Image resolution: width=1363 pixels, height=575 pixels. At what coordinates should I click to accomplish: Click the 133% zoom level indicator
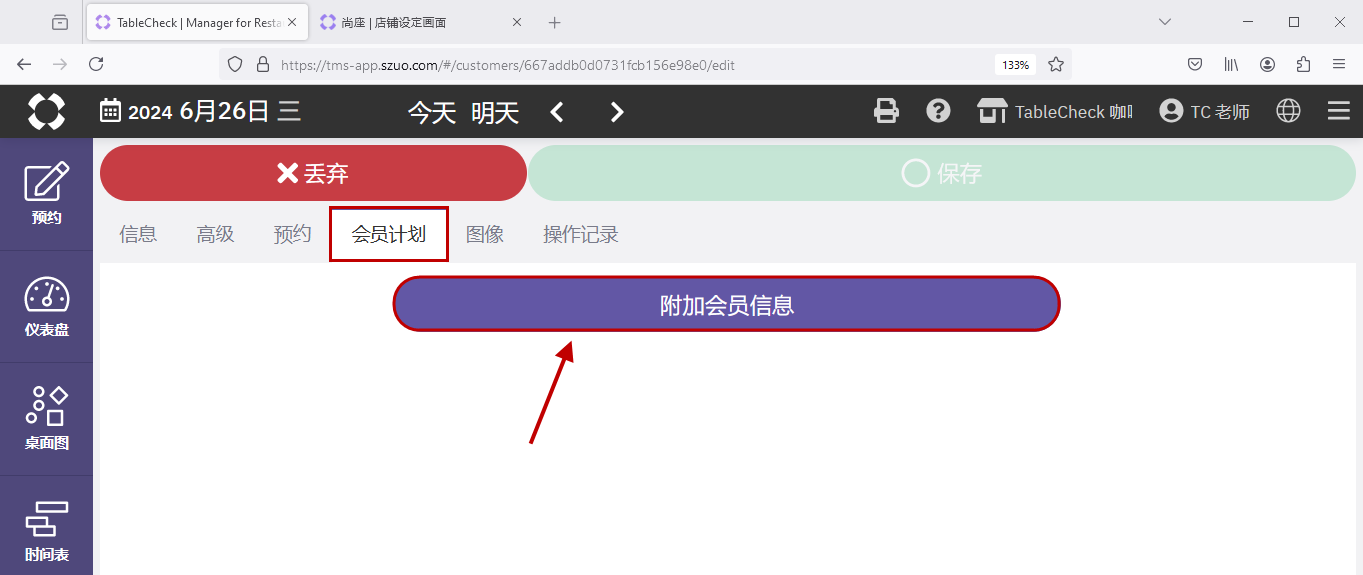coord(1015,64)
